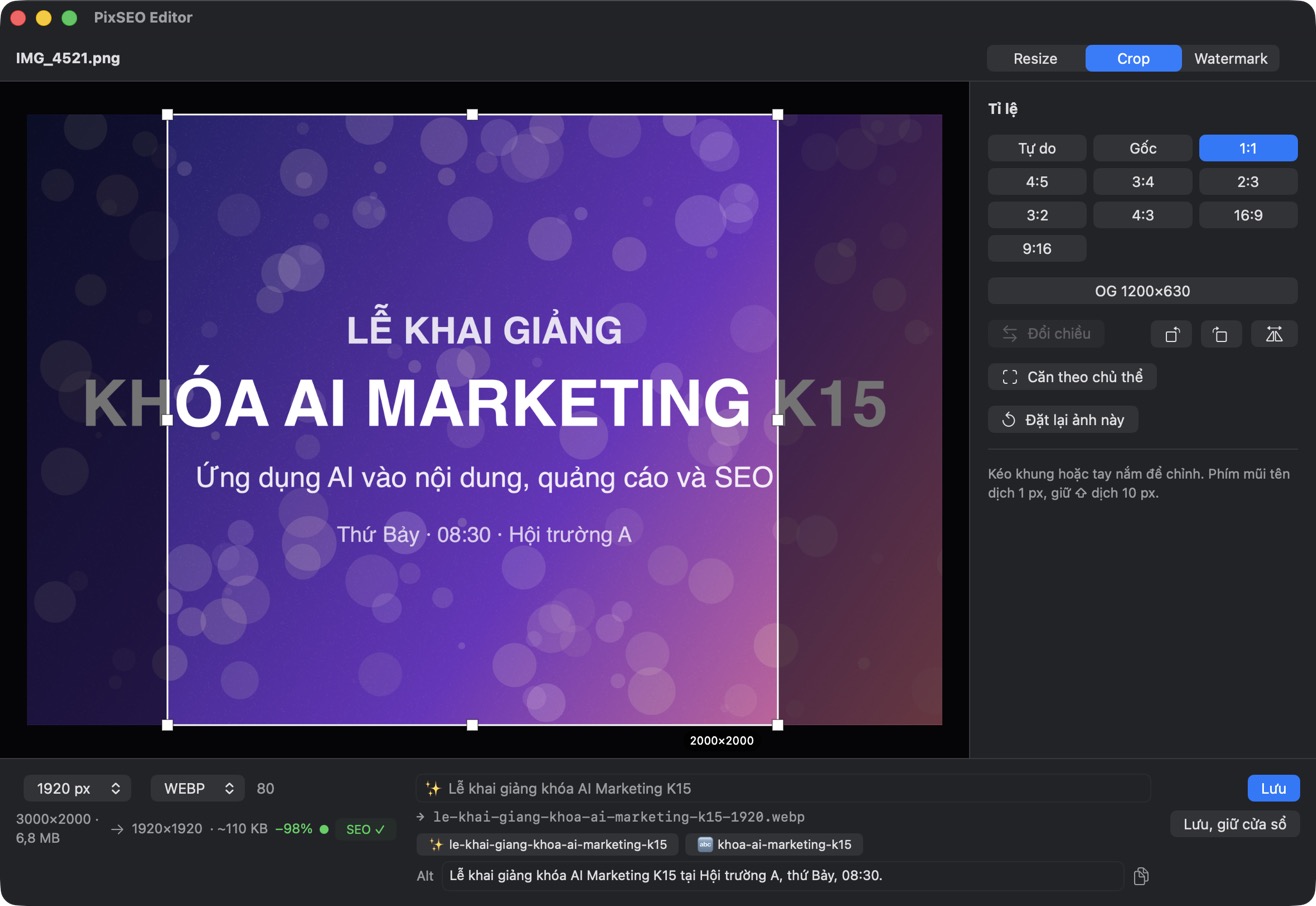
Task: Click the bottom-left corner crop handle
Action: click(167, 725)
